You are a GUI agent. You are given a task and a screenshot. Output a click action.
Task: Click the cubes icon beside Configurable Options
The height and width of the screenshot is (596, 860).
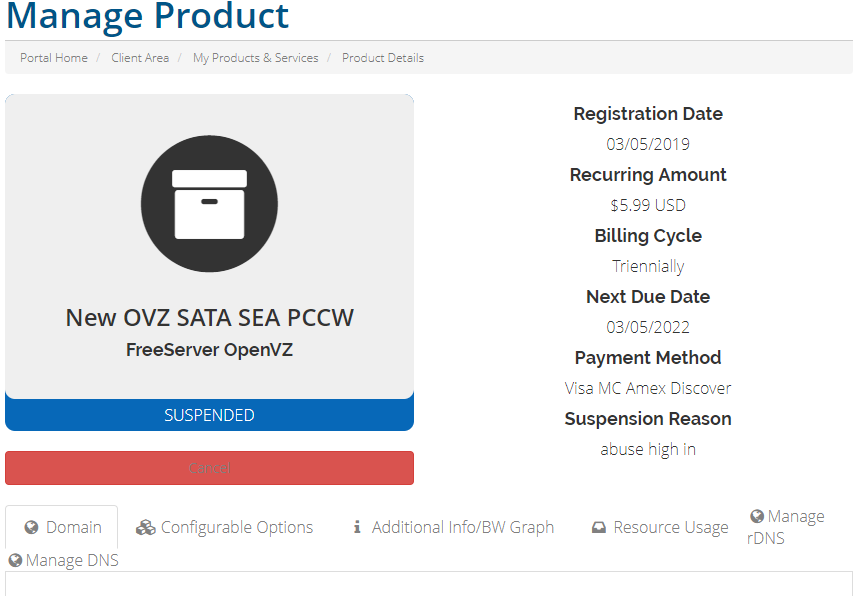point(146,528)
